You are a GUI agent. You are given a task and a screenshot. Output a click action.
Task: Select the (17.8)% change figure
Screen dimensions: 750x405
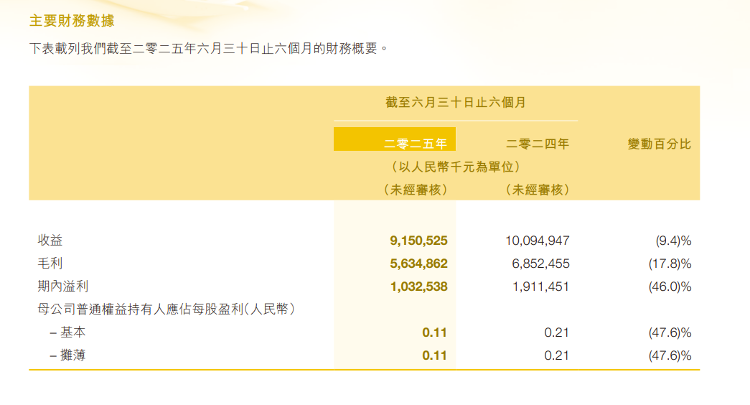pyautogui.click(x=669, y=263)
